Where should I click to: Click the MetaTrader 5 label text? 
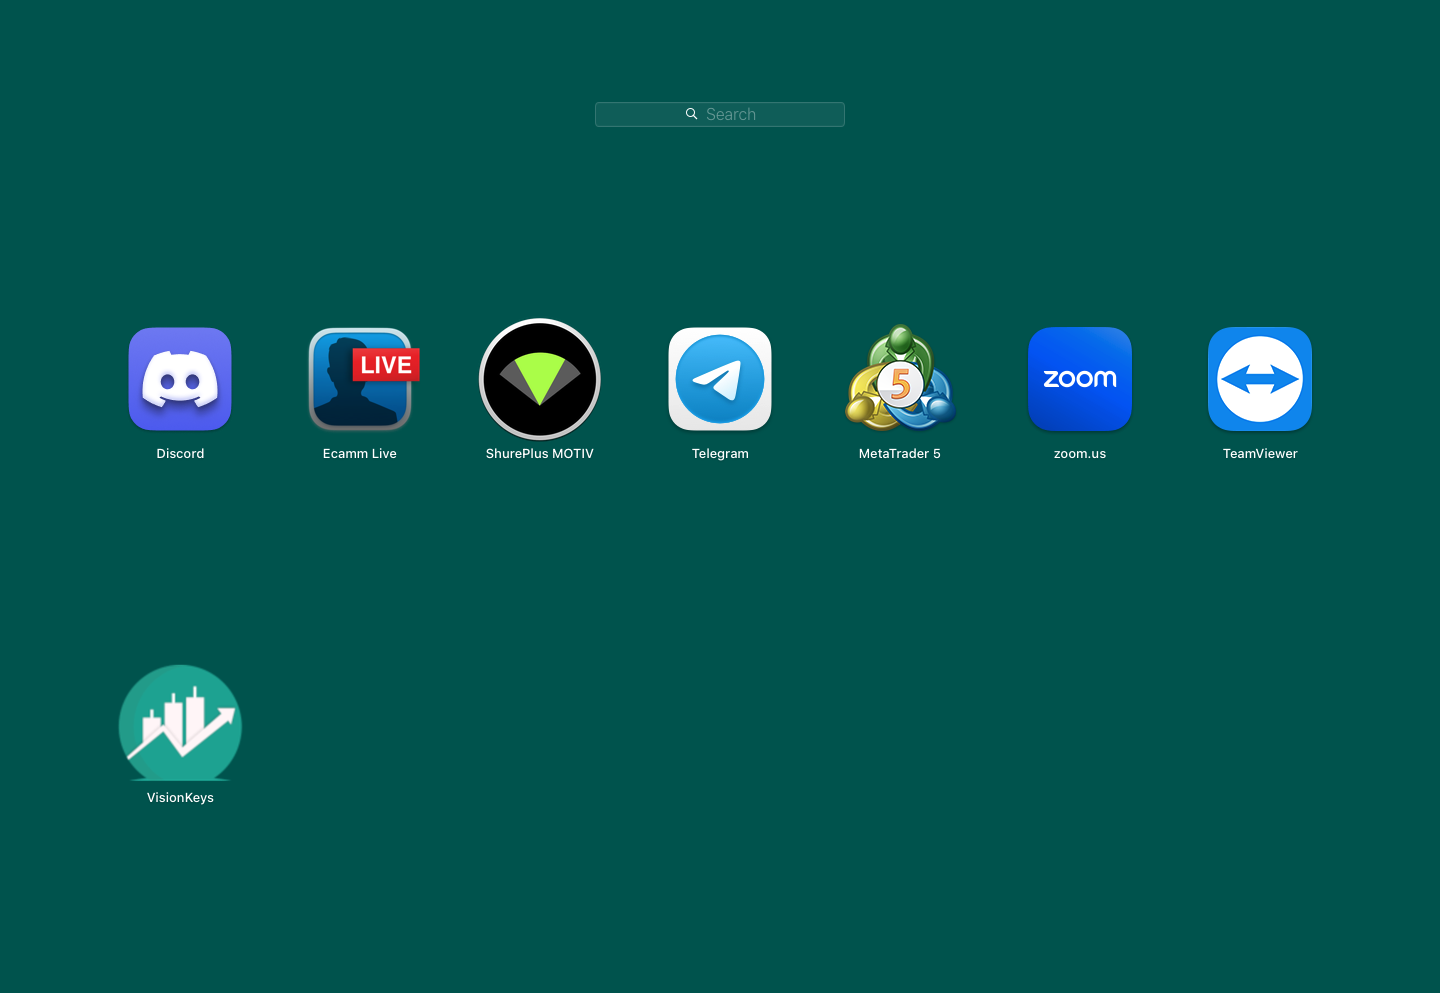coord(900,454)
